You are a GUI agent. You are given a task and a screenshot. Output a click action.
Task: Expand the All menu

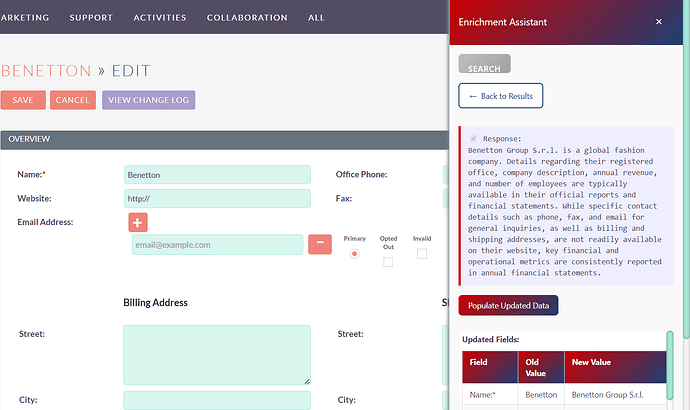(x=316, y=18)
